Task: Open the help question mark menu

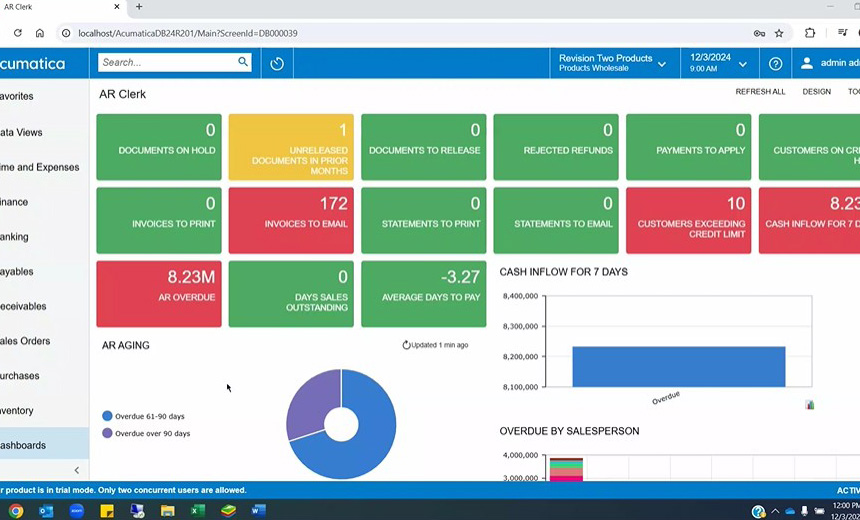Action: (x=775, y=64)
